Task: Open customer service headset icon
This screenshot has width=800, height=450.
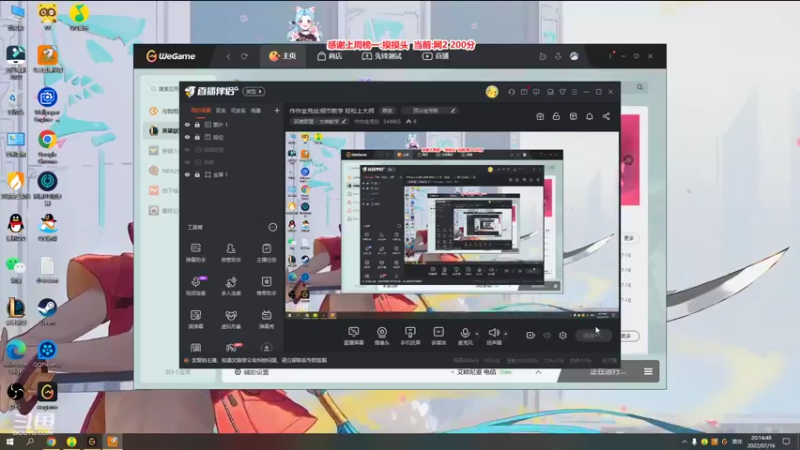Action: [511, 92]
